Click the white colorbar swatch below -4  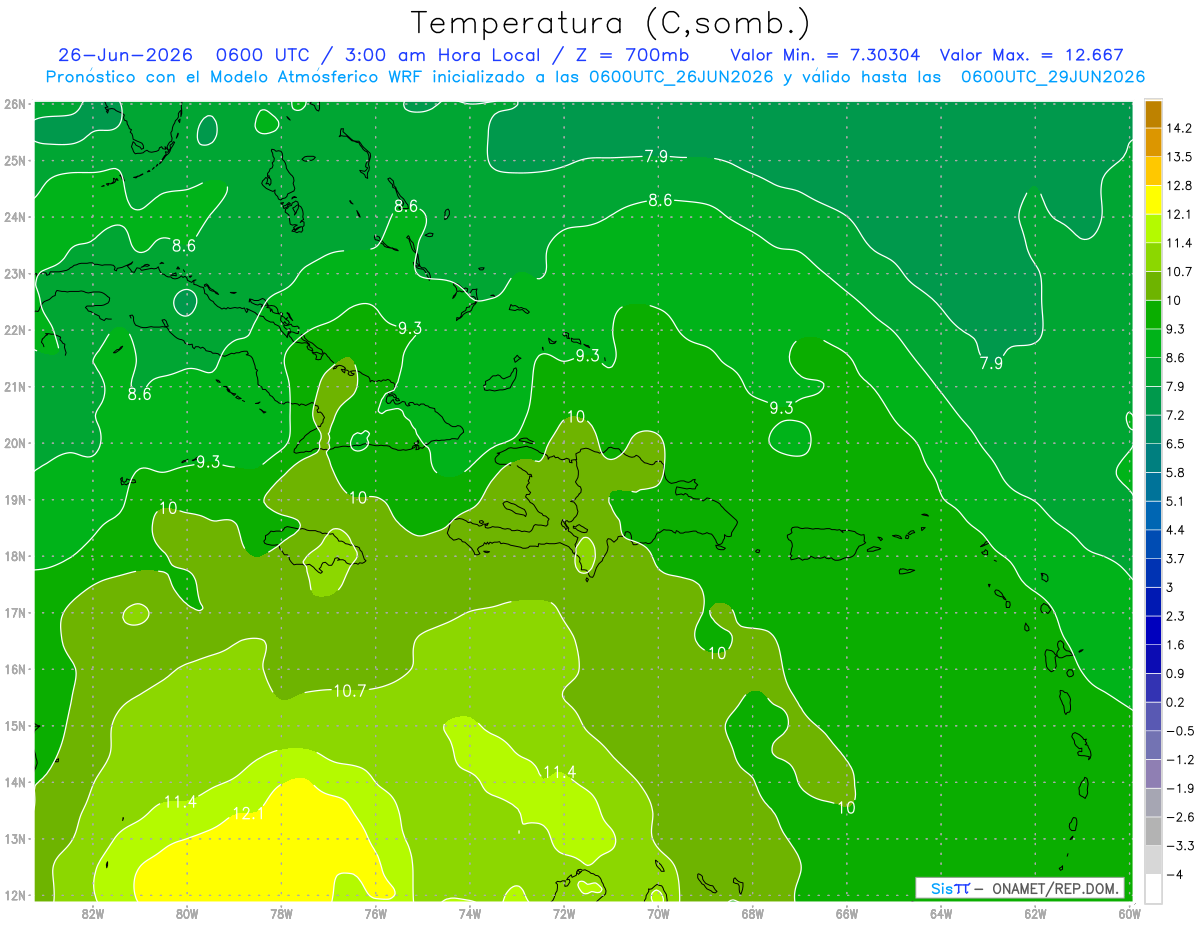coord(1153,887)
